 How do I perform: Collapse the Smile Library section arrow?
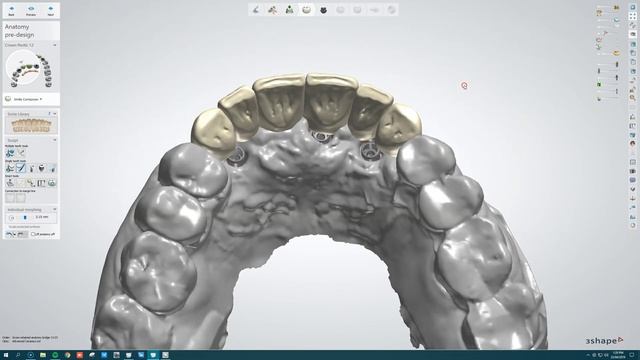click(55, 113)
